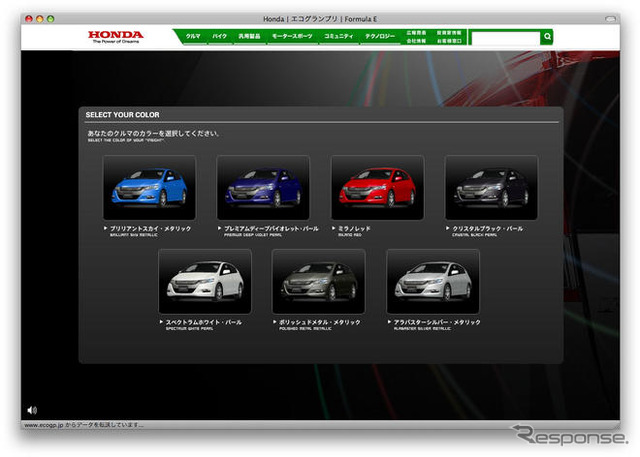Screen dimensions: 640x457
Task: Select the Polished Metal Metallic car
Action: point(318,281)
